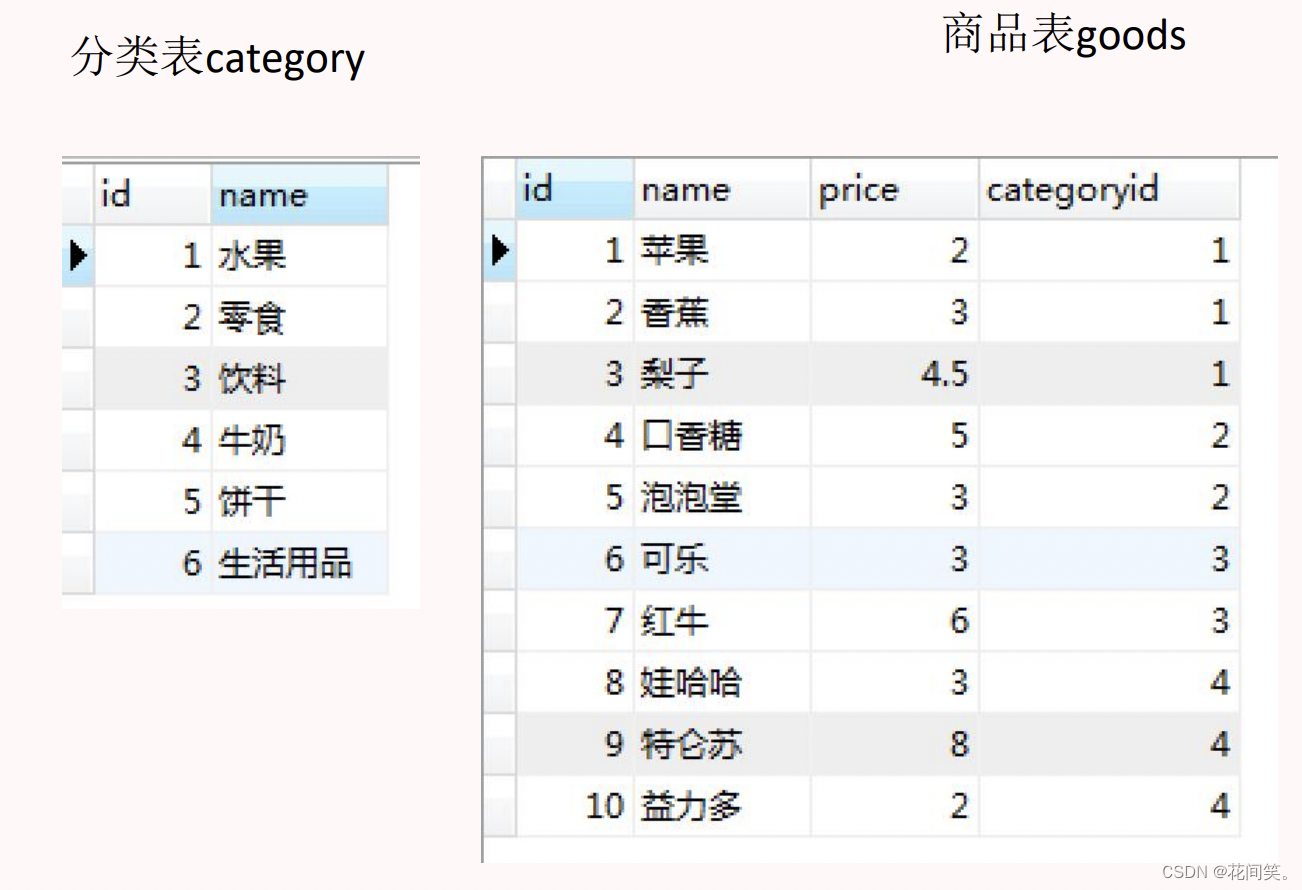This screenshot has height=890, width=1302.
Task: Click the 泡泡堂 cell in goods table
Action: point(722,497)
